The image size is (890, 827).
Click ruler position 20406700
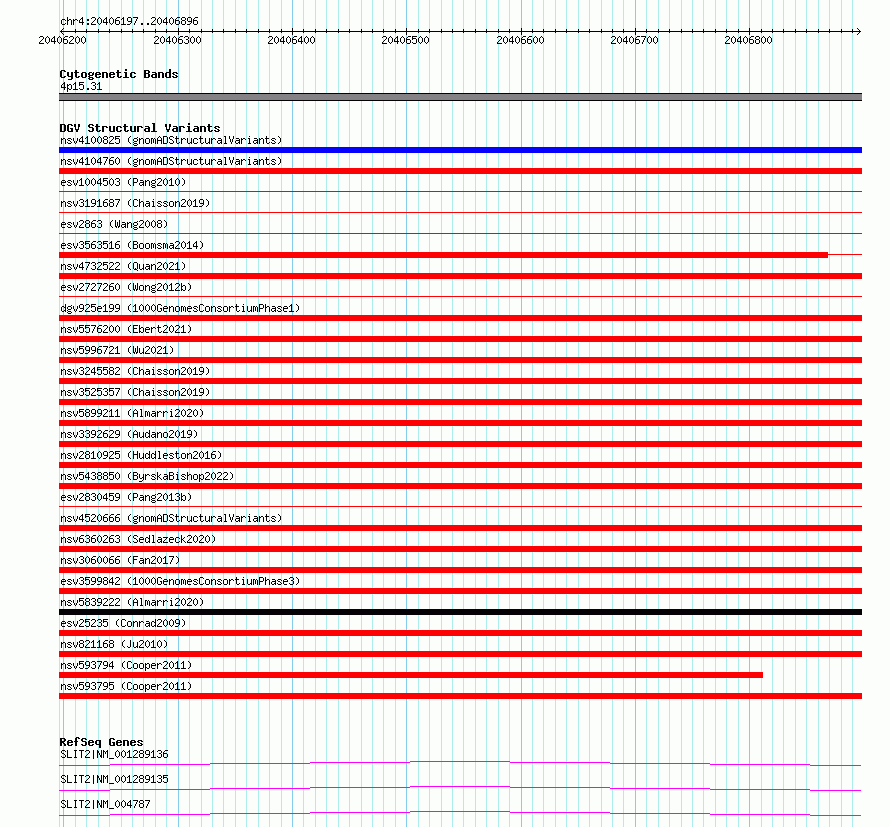click(x=635, y=40)
